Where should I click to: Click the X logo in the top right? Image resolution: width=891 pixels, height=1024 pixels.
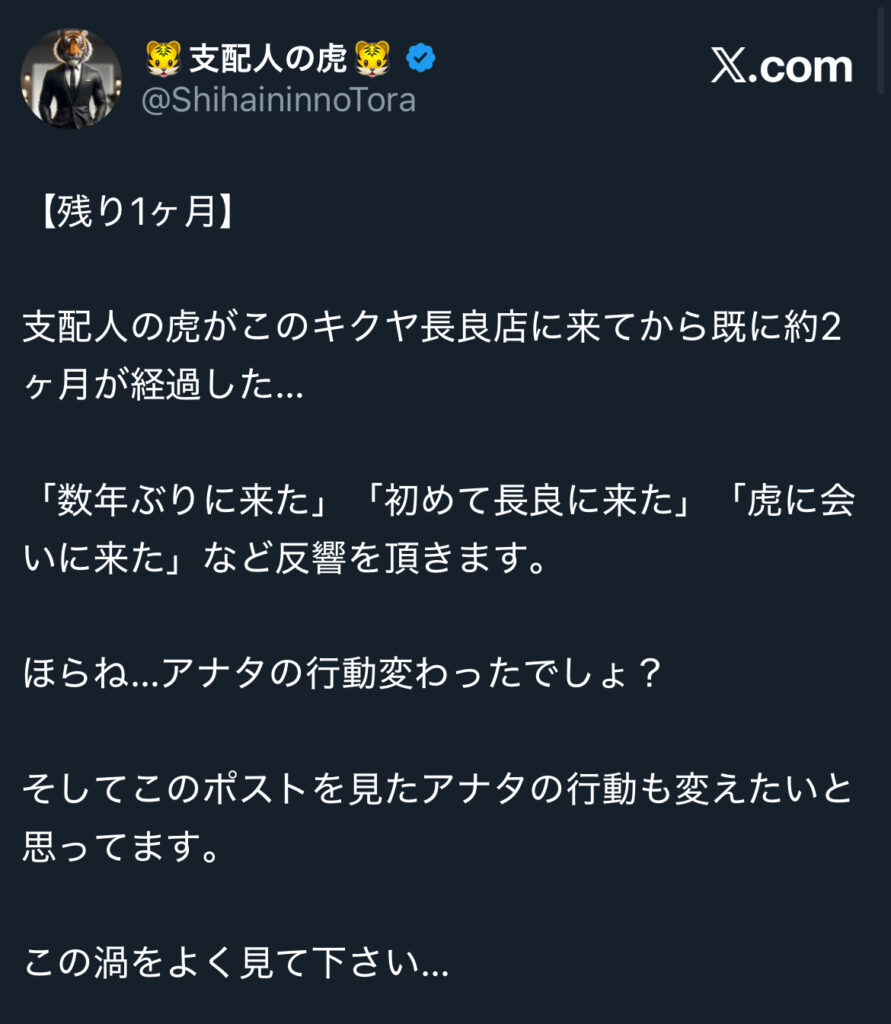tap(733, 67)
